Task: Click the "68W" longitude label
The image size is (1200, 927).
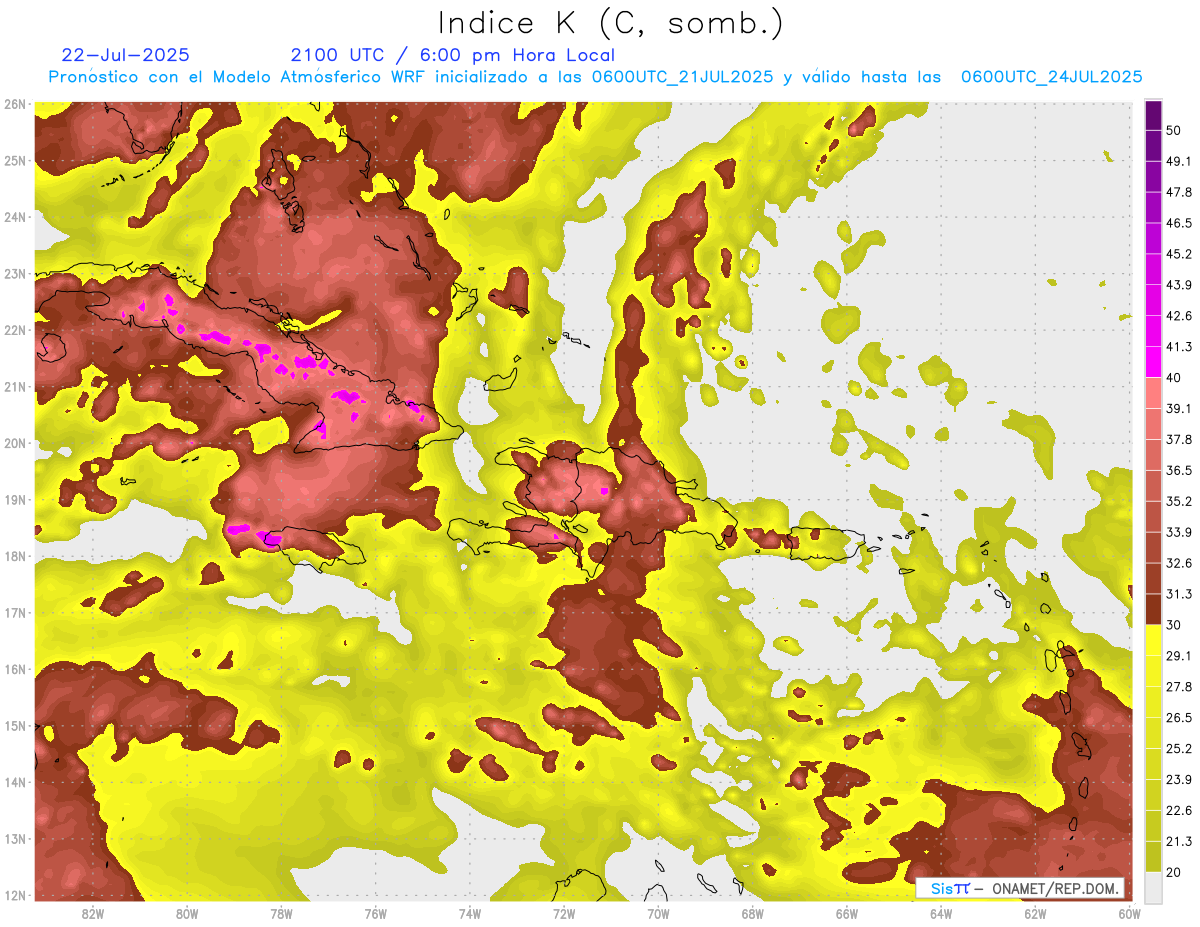Action: click(x=752, y=914)
